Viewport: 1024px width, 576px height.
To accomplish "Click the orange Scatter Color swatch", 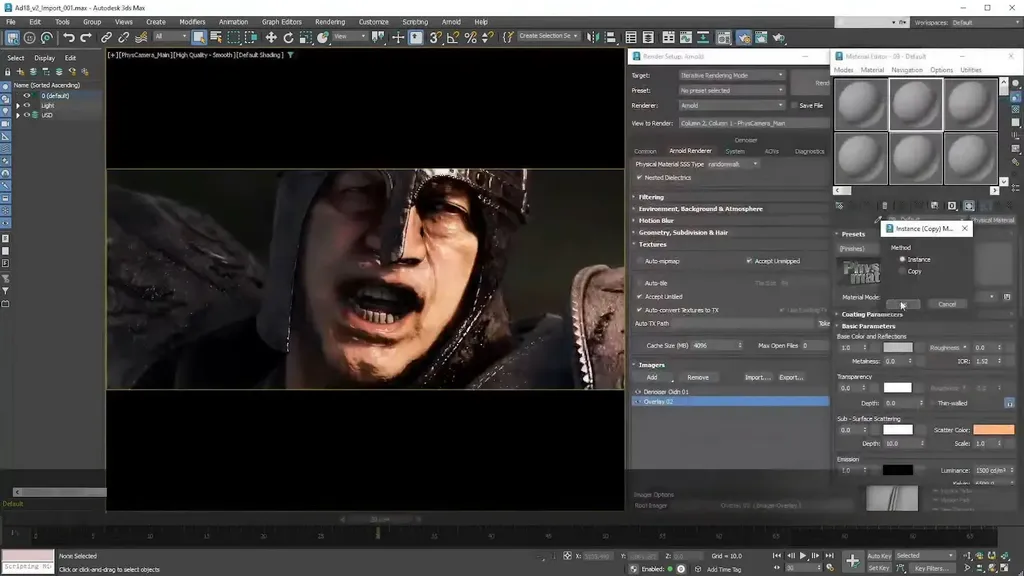I will tap(993, 430).
